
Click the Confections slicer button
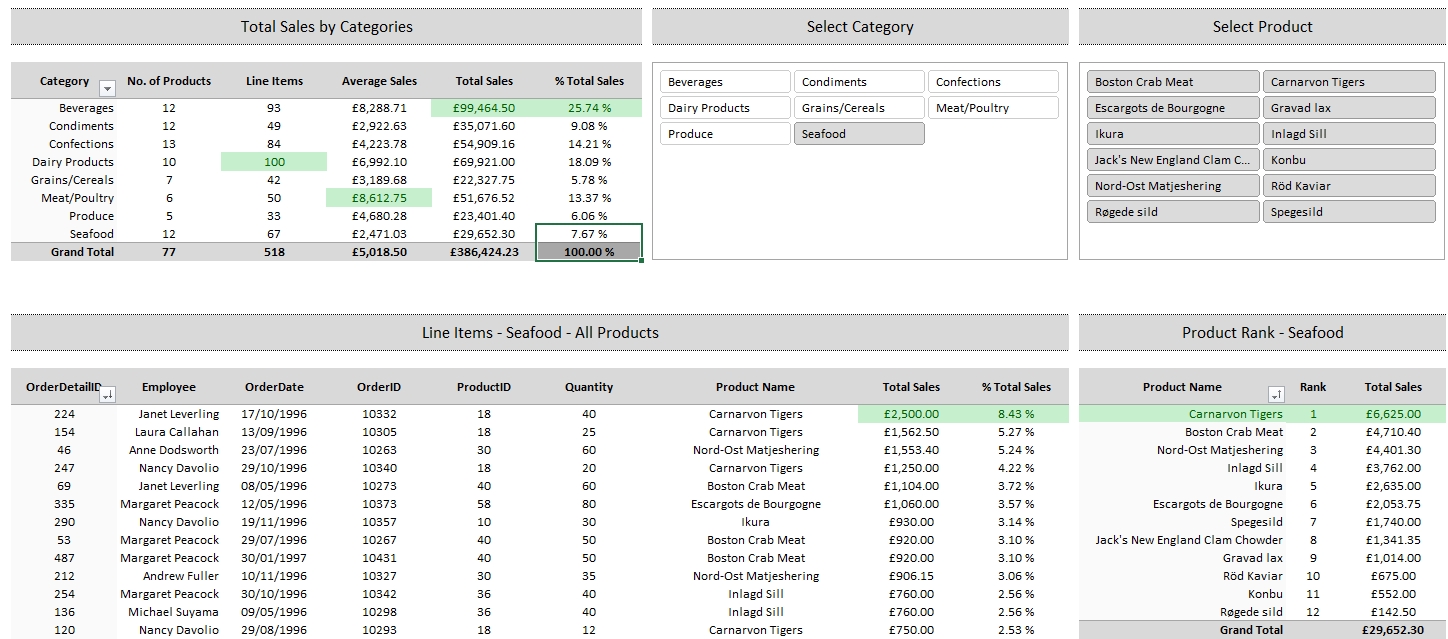coord(992,82)
